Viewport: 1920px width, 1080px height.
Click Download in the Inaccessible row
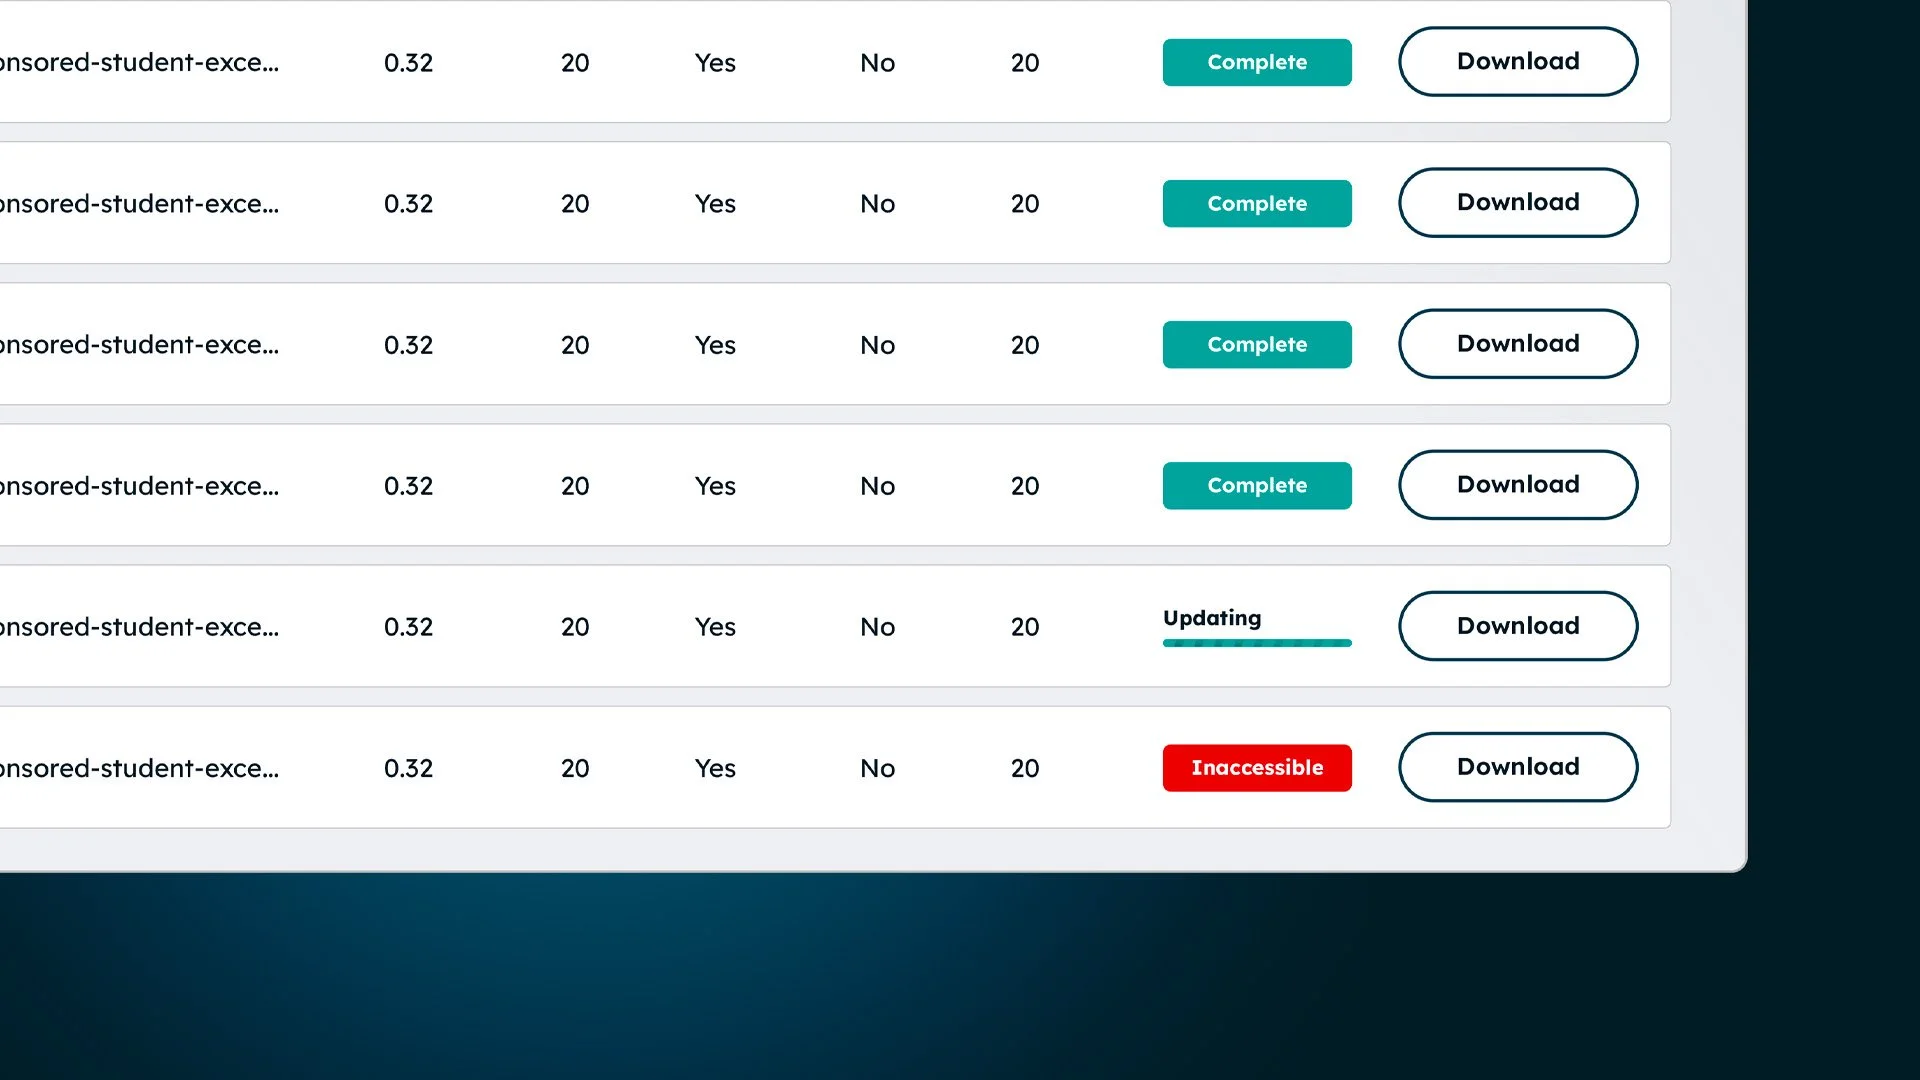[x=1517, y=767]
